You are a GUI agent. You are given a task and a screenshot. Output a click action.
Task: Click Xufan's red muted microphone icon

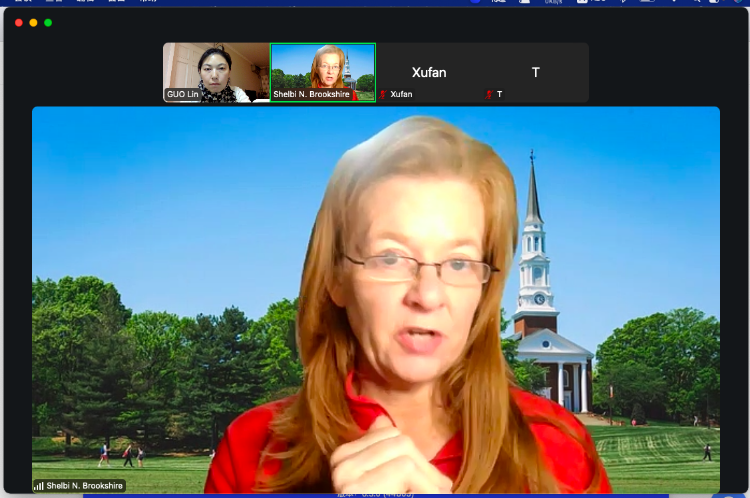pyautogui.click(x=383, y=95)
